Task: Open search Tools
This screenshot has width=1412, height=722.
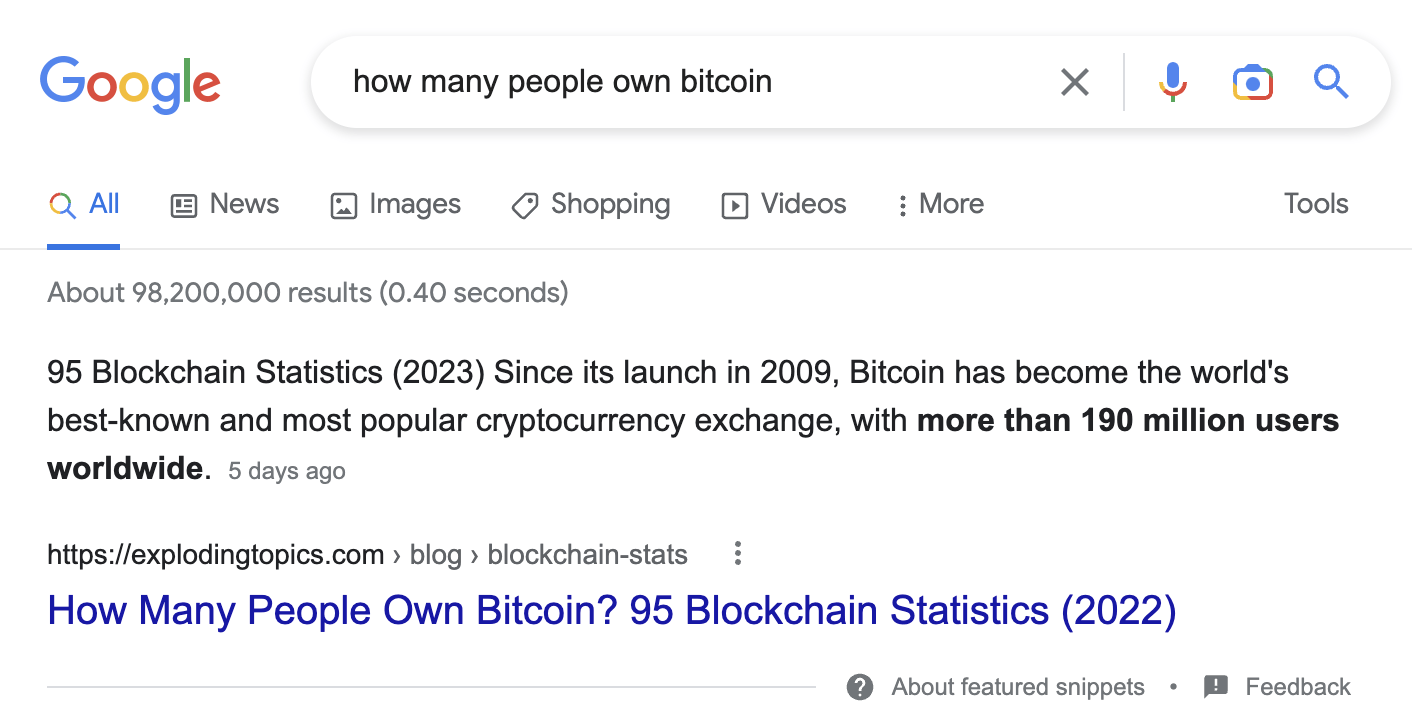Action: 1316,204
